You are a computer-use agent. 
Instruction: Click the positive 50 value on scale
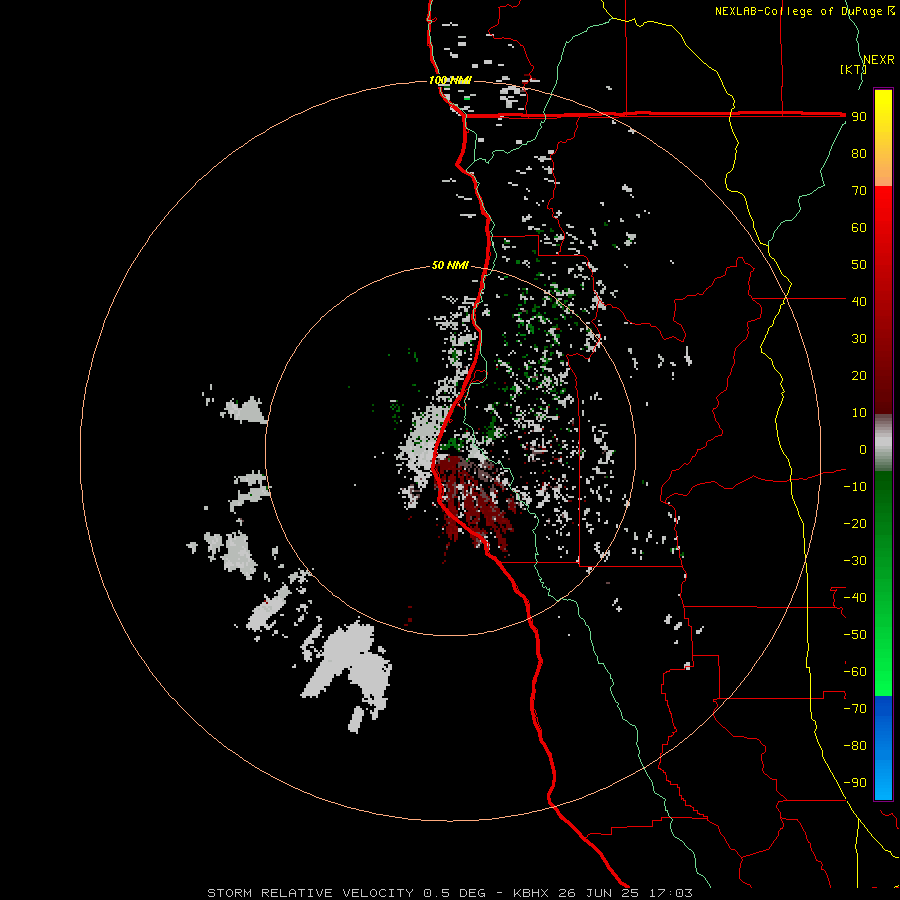pyautogui.click(x=859, y=265)
